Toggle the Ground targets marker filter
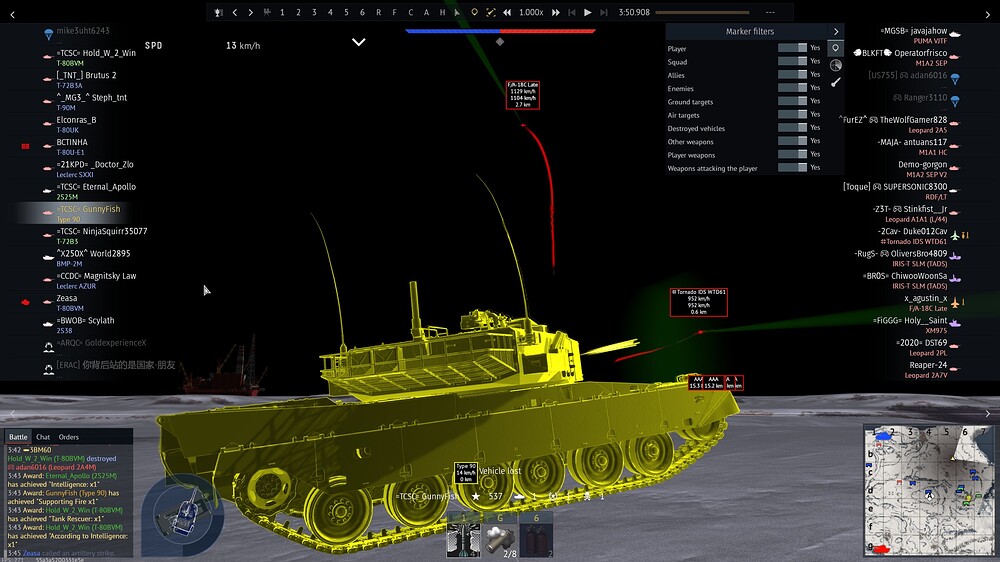This screenshot has width=1000, height=562. [x=792, y=101]
